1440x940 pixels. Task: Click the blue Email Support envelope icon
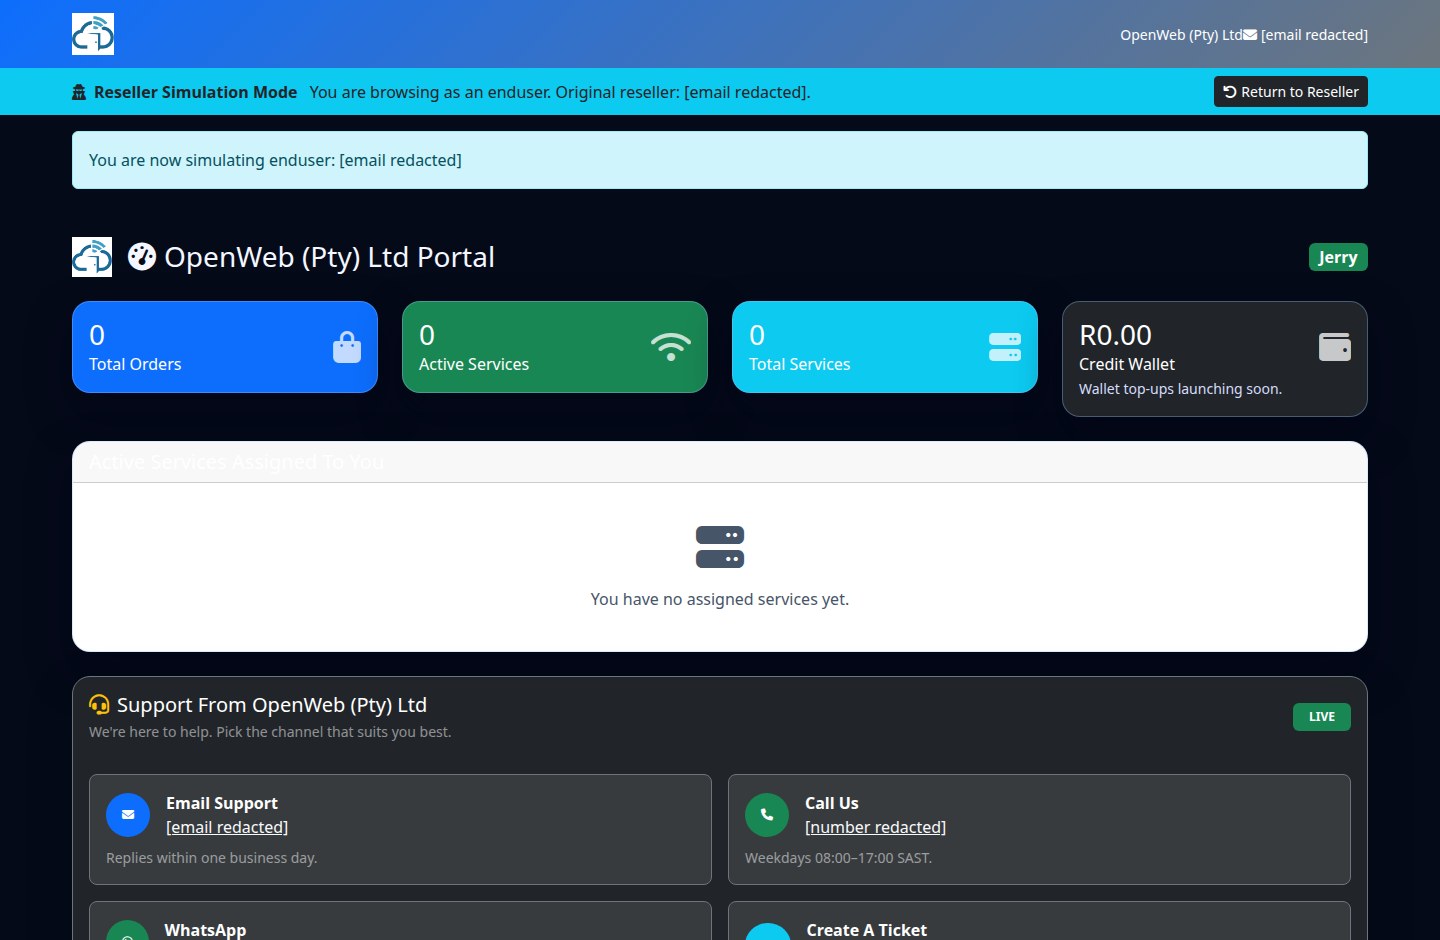pos(128,815)
